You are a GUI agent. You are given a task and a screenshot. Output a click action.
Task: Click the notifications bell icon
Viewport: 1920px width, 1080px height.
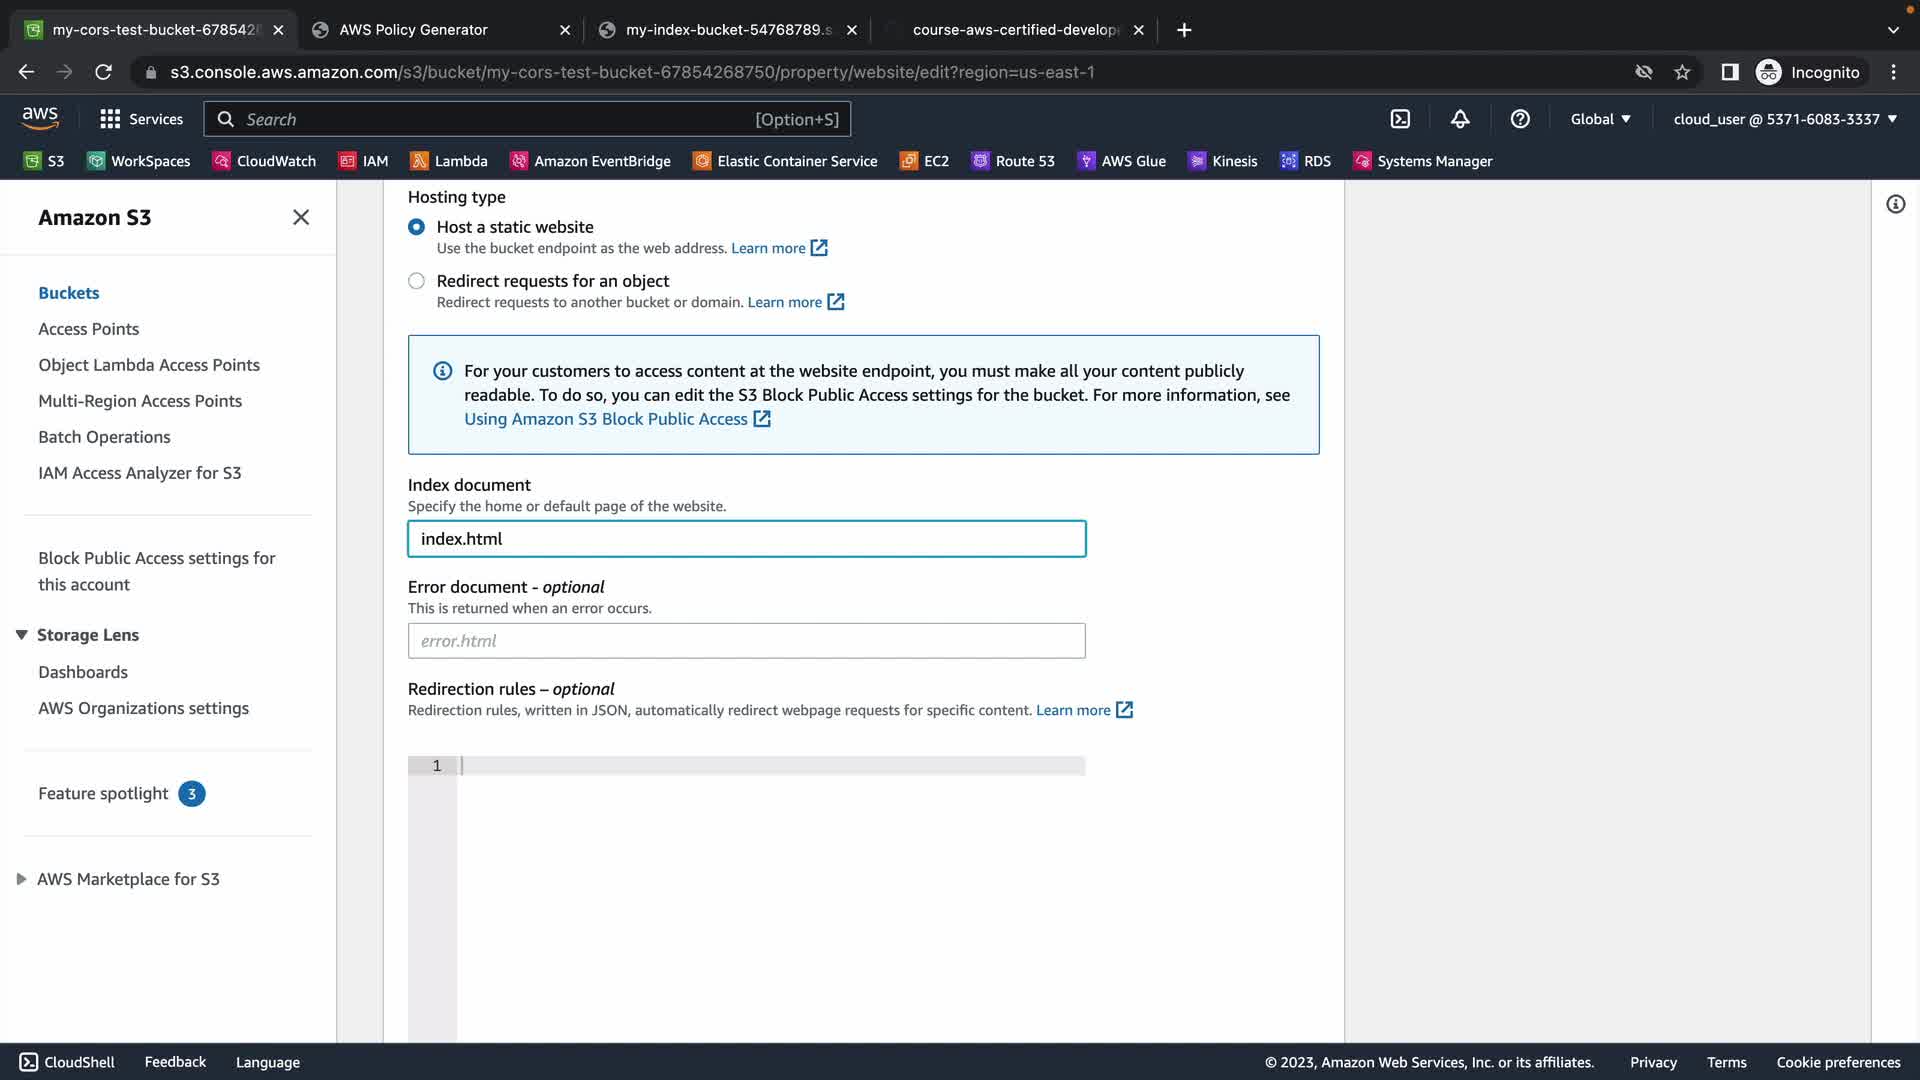coord(1460,119)
